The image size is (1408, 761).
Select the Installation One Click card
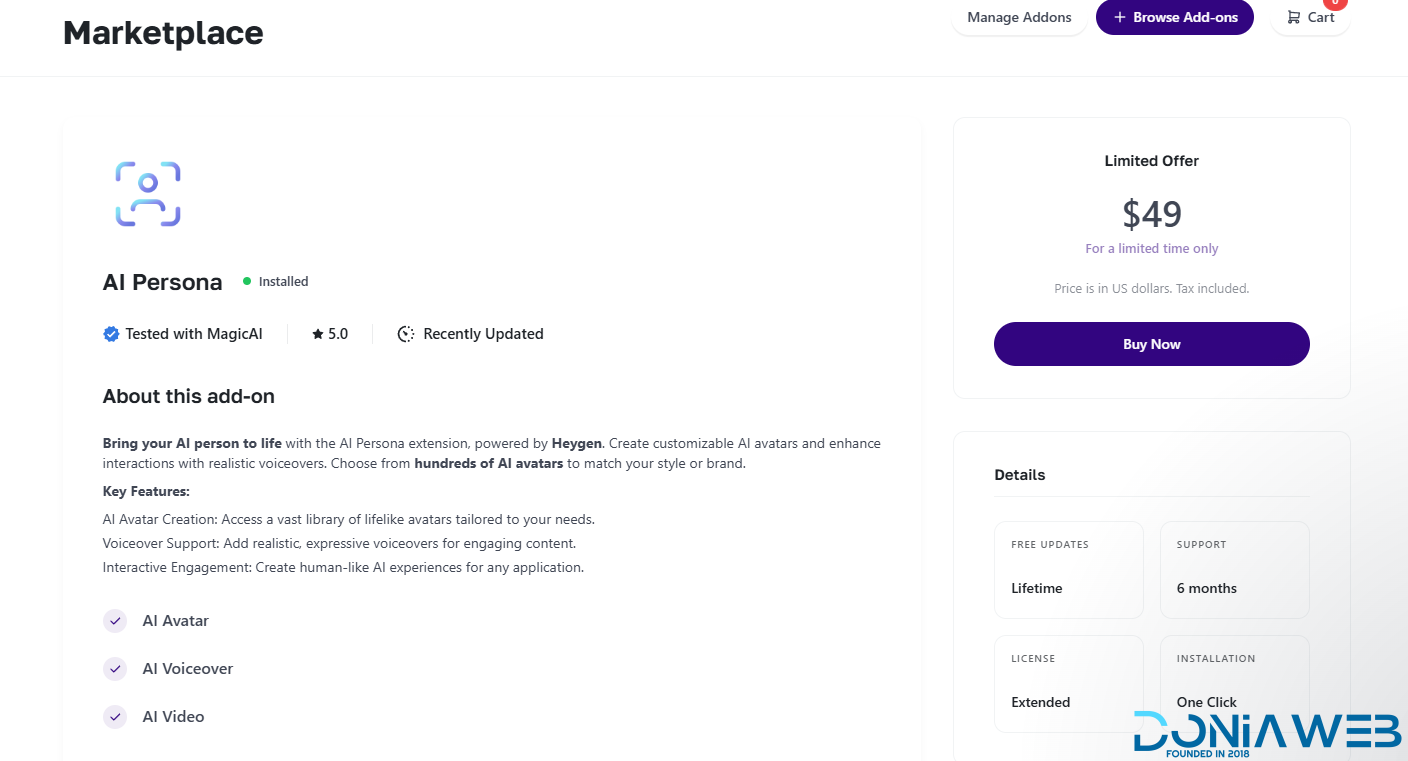pyautogui.click(x=1234, y=683)
